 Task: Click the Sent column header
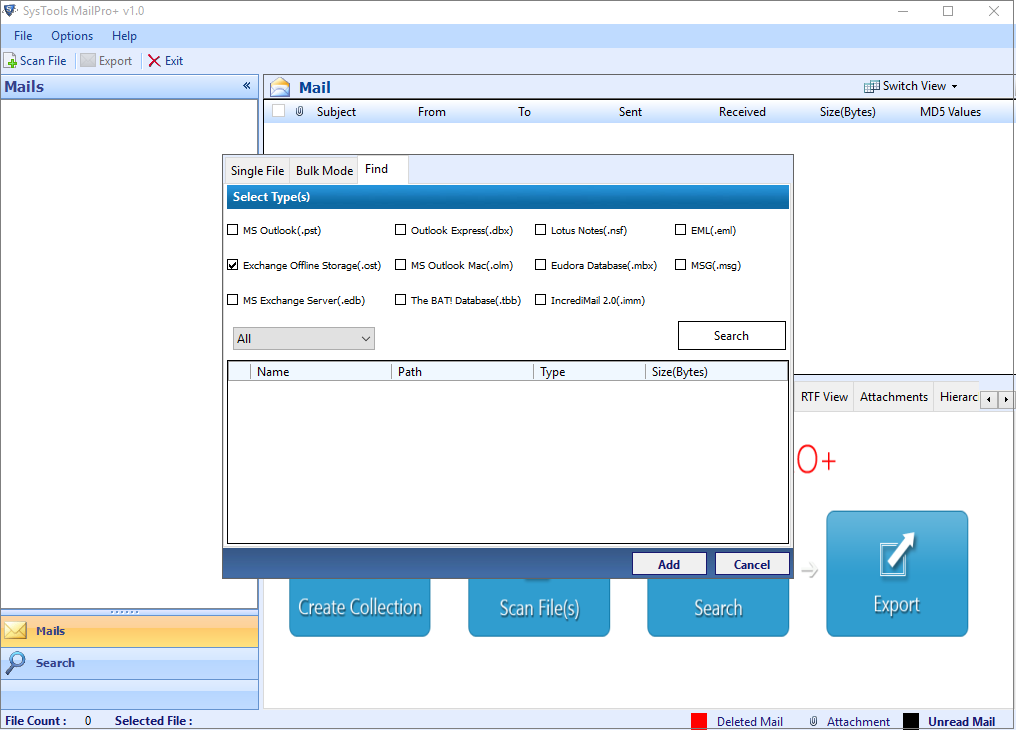[x=630, y=111]
